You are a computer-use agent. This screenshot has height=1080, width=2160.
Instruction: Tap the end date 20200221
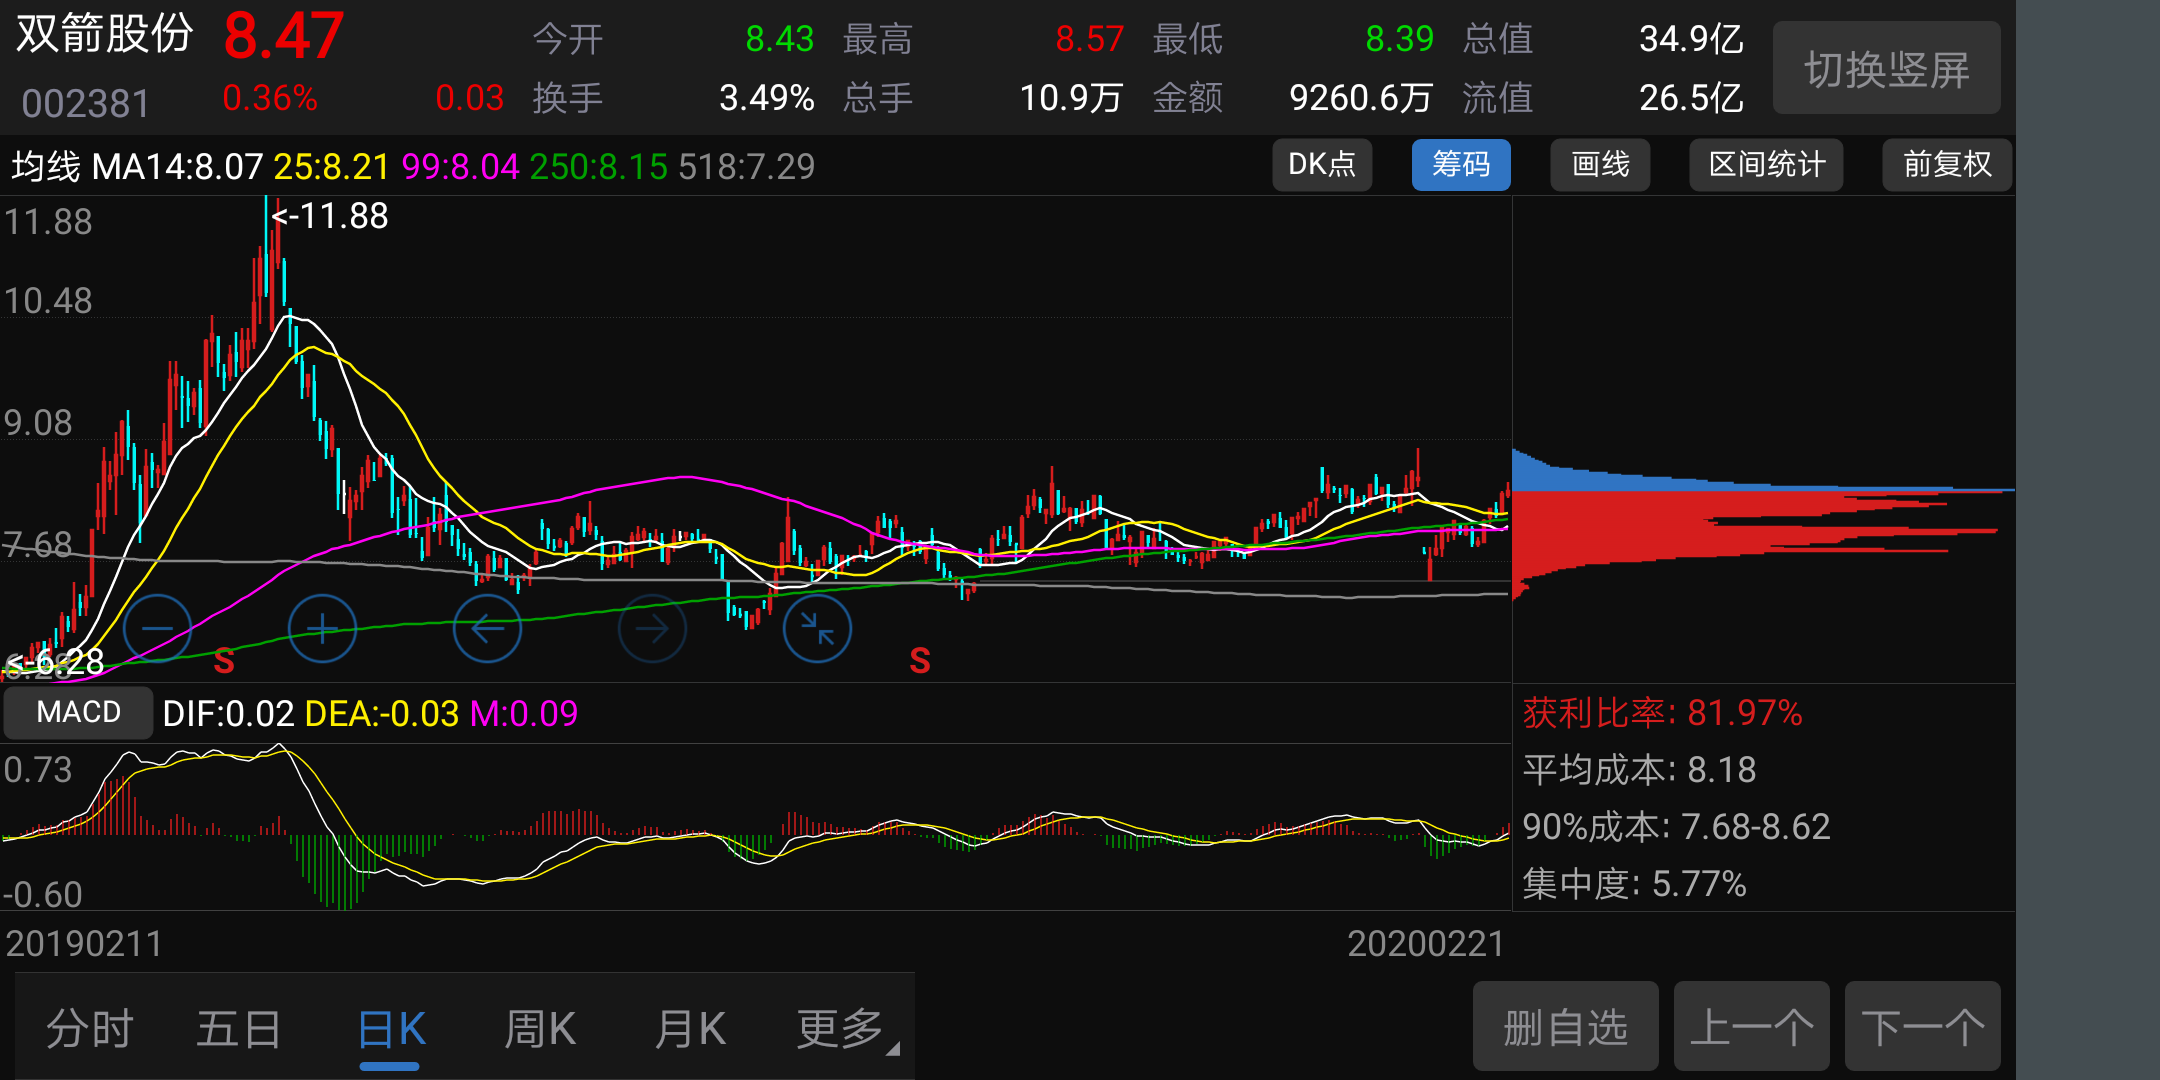(x=1426, y=943)
